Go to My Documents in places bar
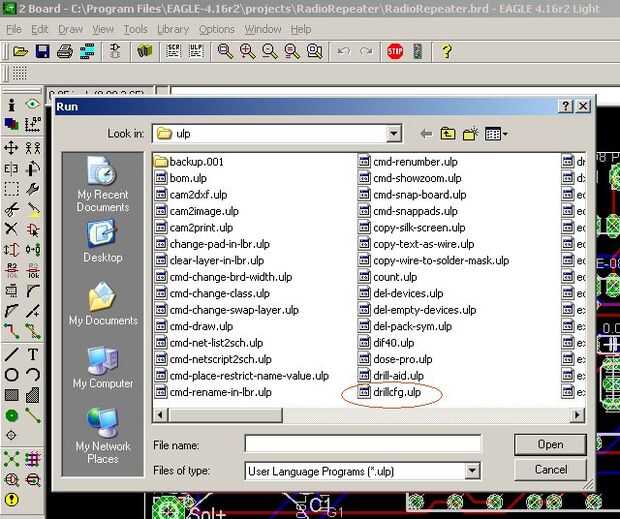620x519 pixels. [103, 304]
